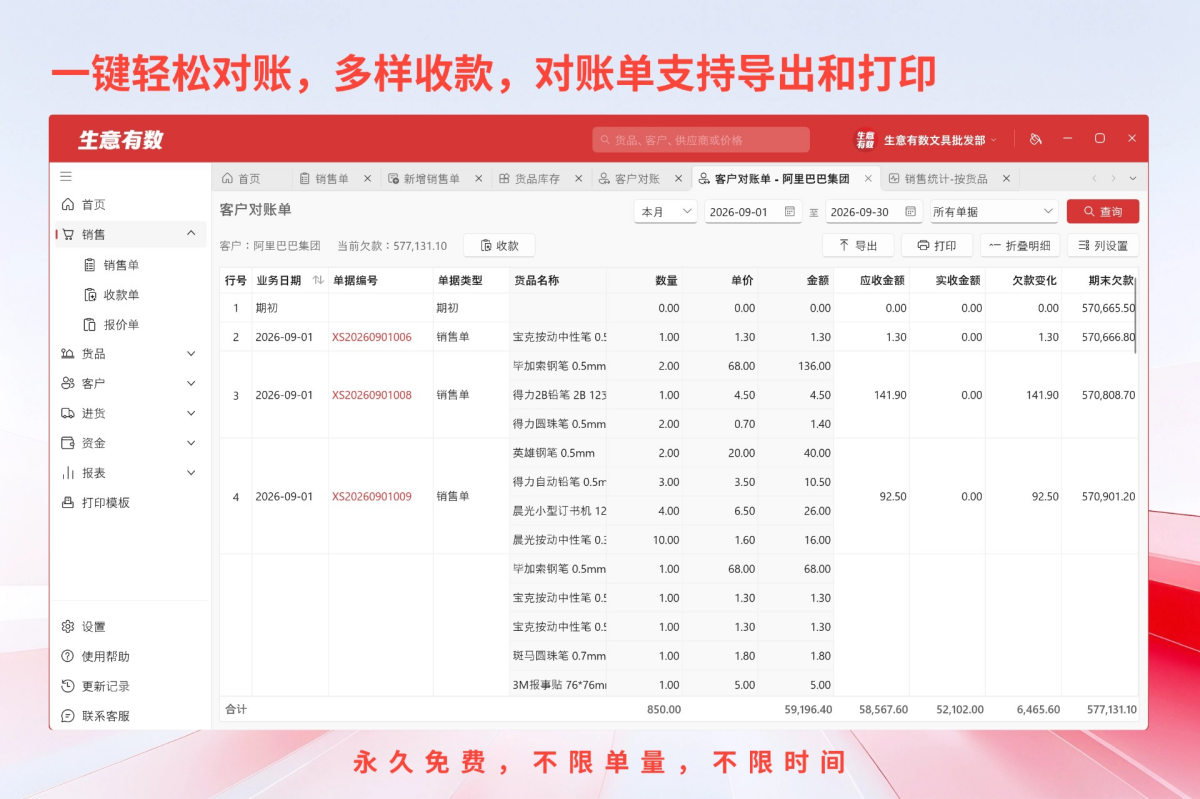
Task: Close the 客户对账 tab
Action: [678, 179]
